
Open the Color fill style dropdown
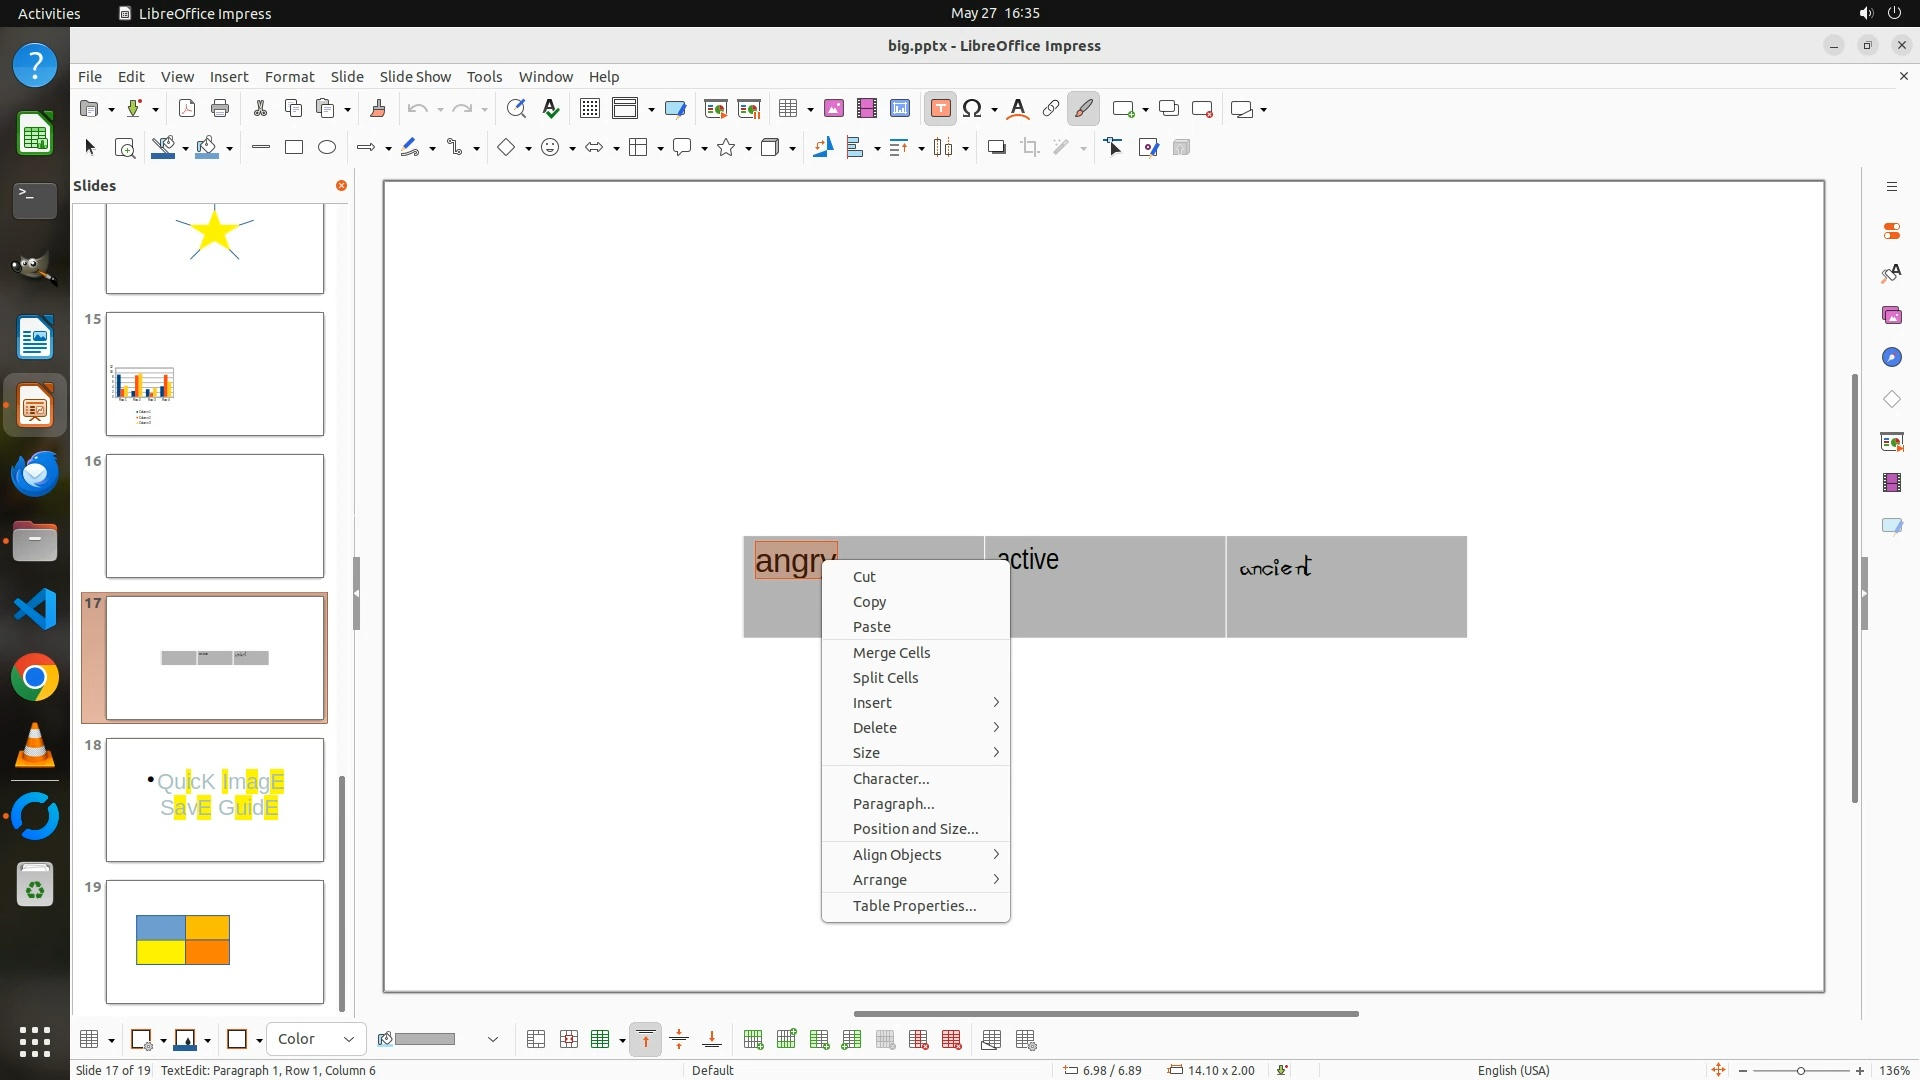click(x=316, y=1039)
